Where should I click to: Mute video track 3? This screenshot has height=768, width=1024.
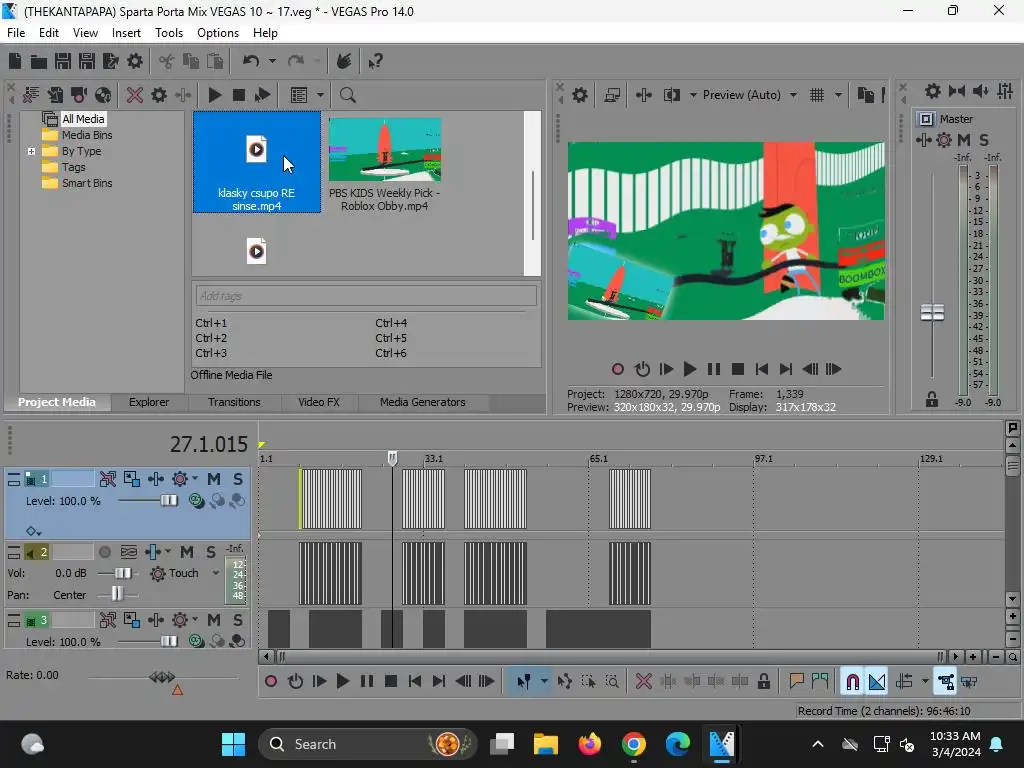pos(214,620)
